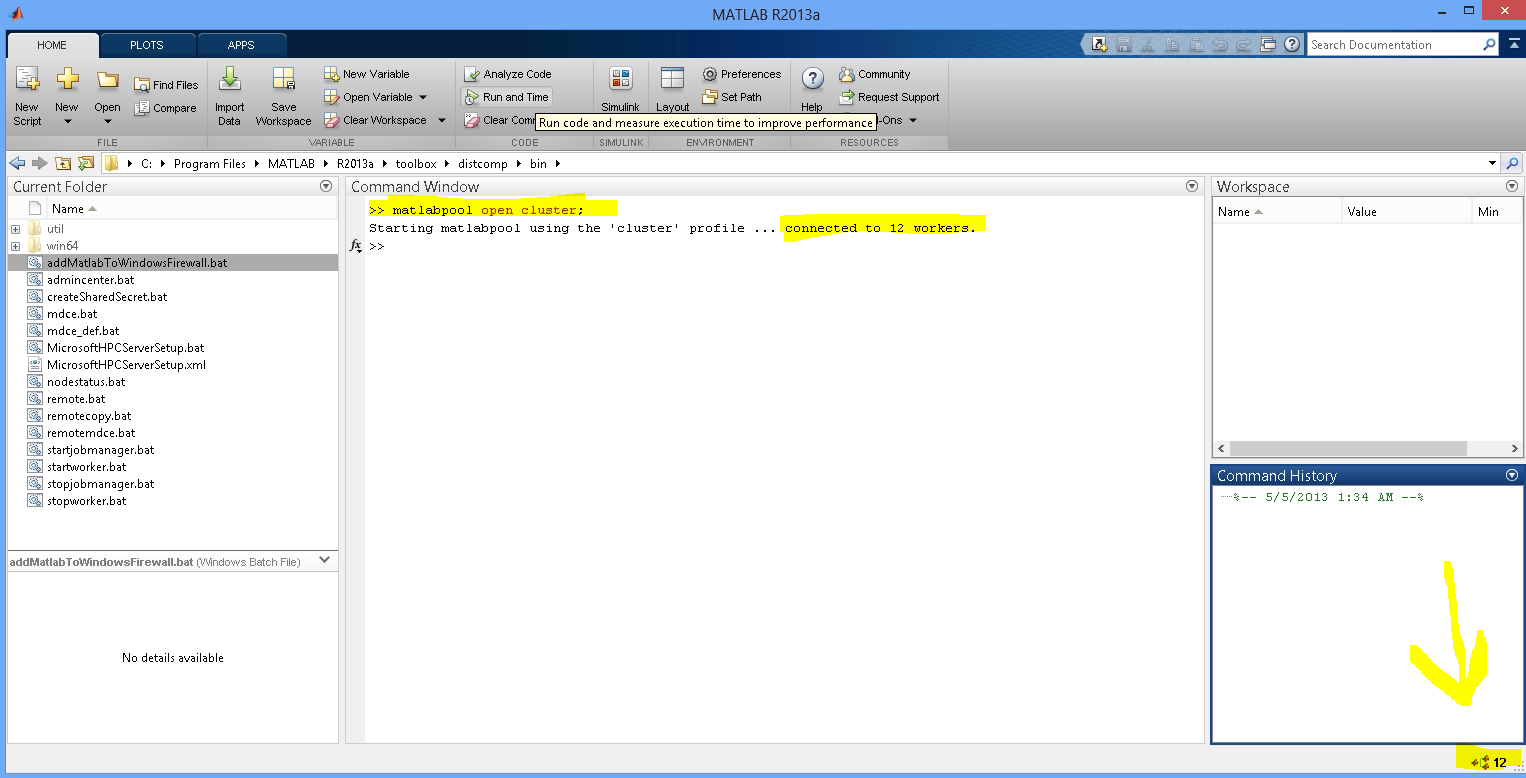Switch to the PLOTS tab
The height and width of the screenshot is (778, 1526).
[147, 45]
